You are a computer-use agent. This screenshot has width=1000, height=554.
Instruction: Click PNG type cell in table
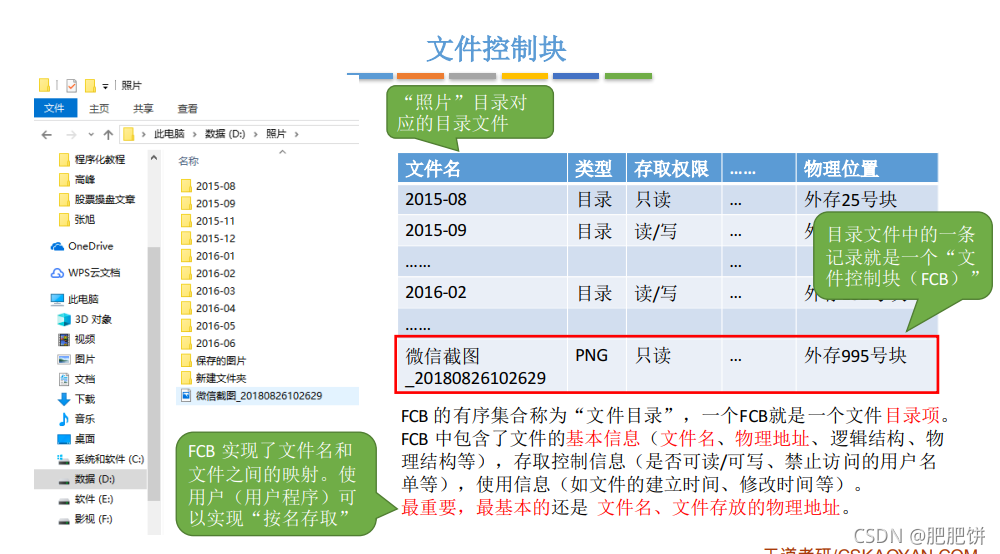(591, 355)
